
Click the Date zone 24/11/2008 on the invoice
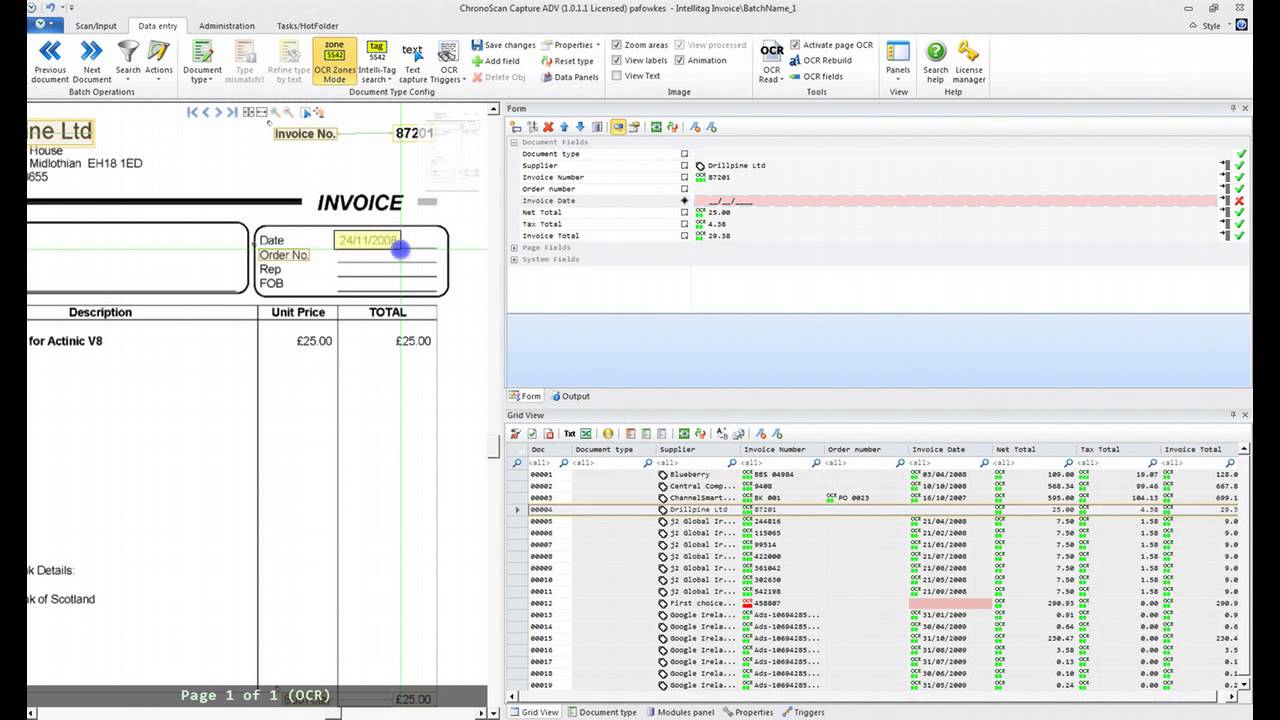368,240
